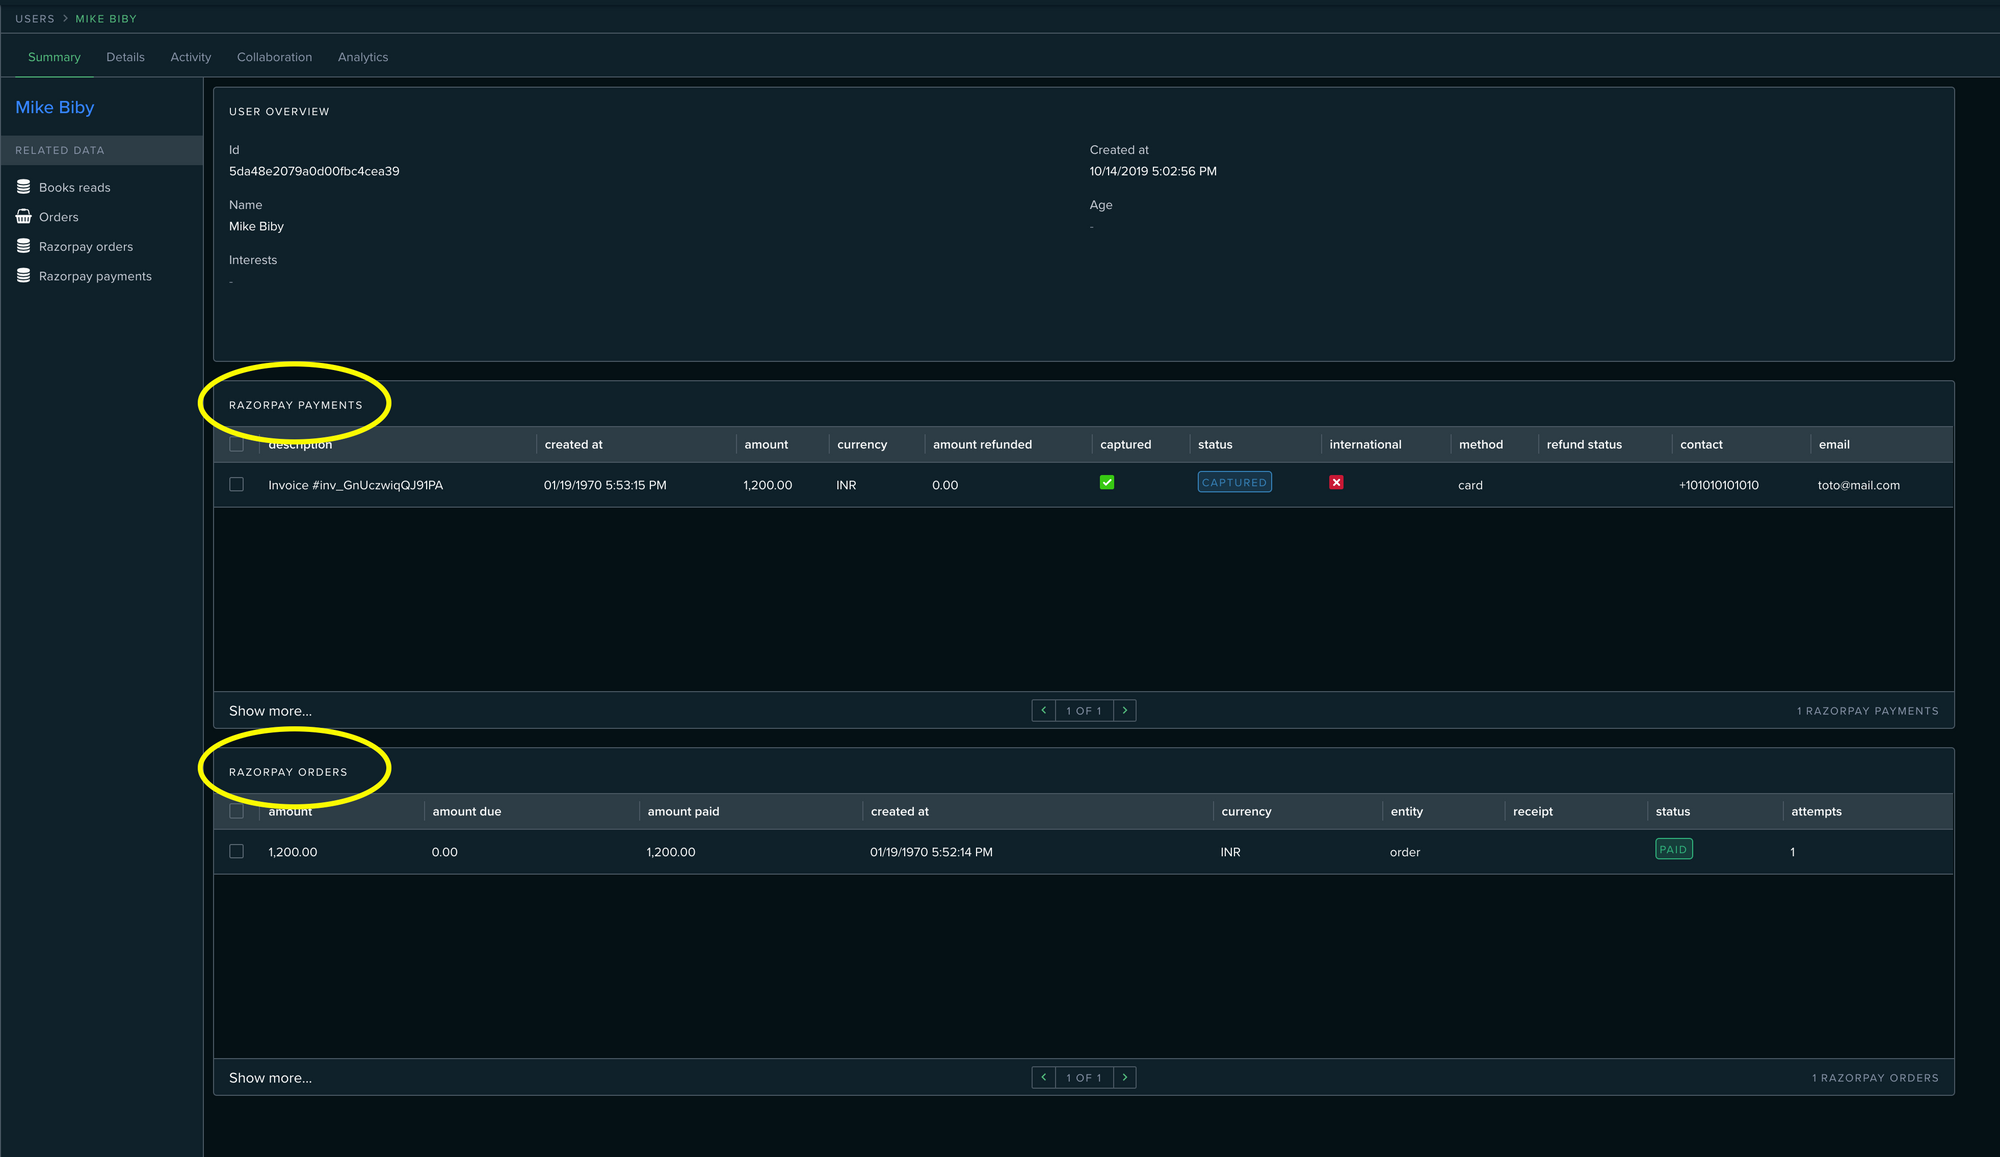Screen dimensions: 2000x1157
Task: Open the Analytics tab
Action: tap(363, 57)
